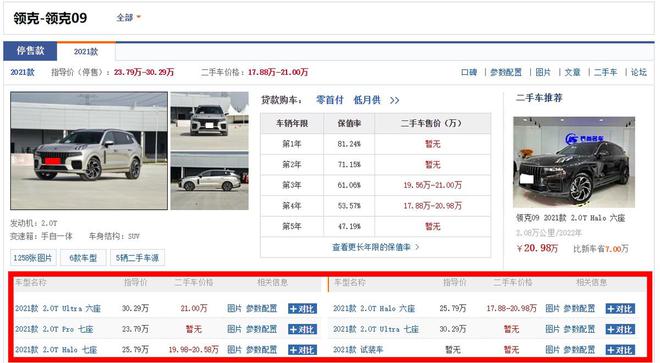Image resolution: width=660 pixels, height=363 pixels.
Task: Open the 全部 dropdown next to 领克09
Action: (128, 18)
